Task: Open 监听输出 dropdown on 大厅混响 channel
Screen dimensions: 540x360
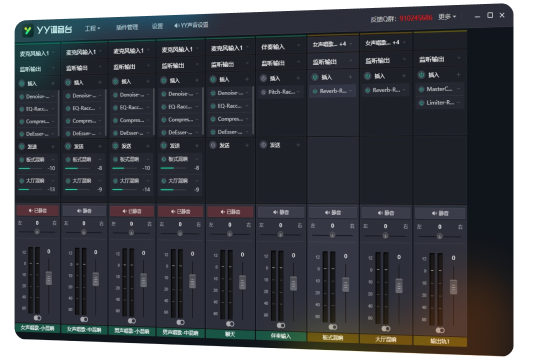Action: [x=386, y=61]
